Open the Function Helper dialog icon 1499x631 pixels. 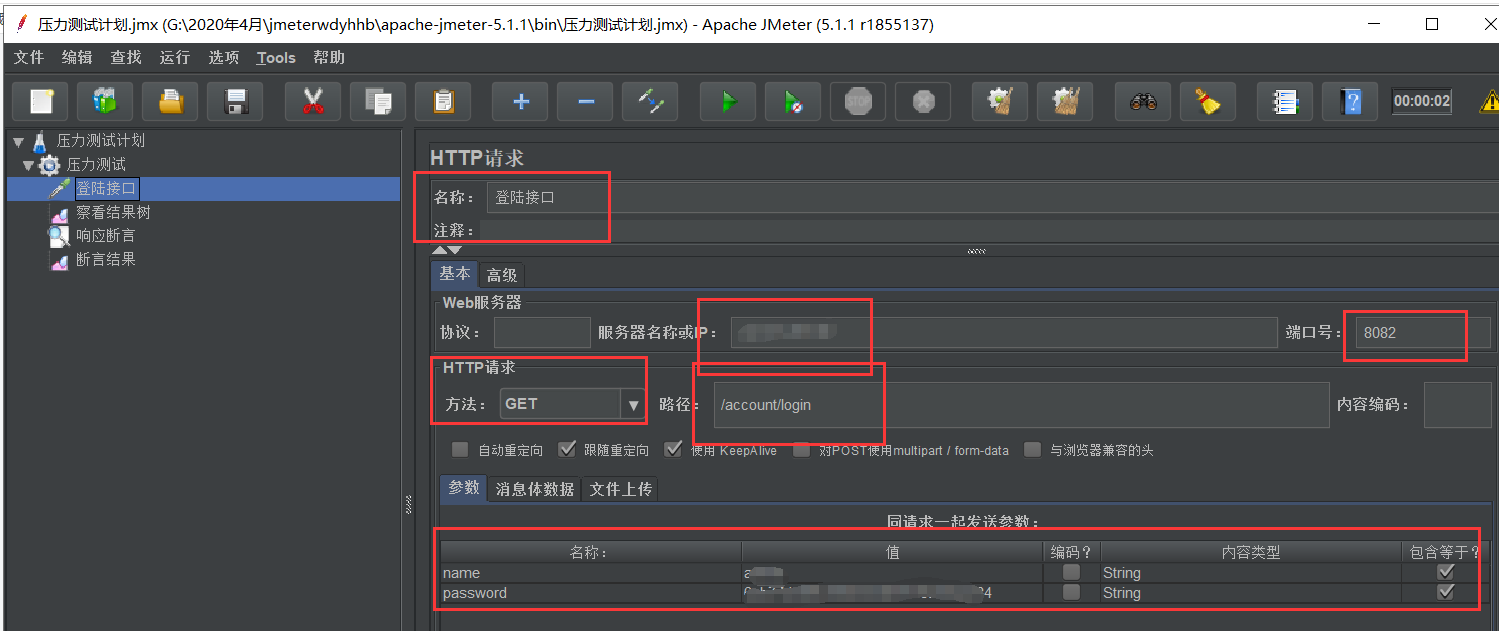1285,101
